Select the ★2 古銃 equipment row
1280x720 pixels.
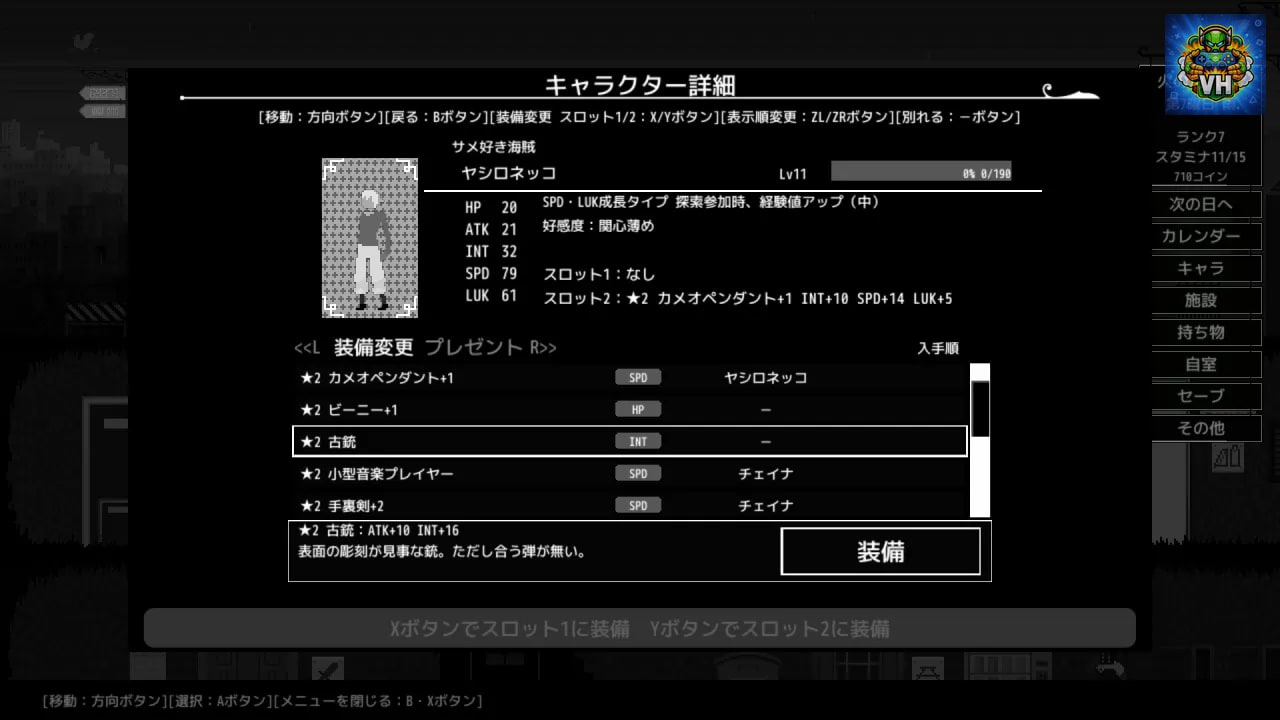tap(630, 441)
